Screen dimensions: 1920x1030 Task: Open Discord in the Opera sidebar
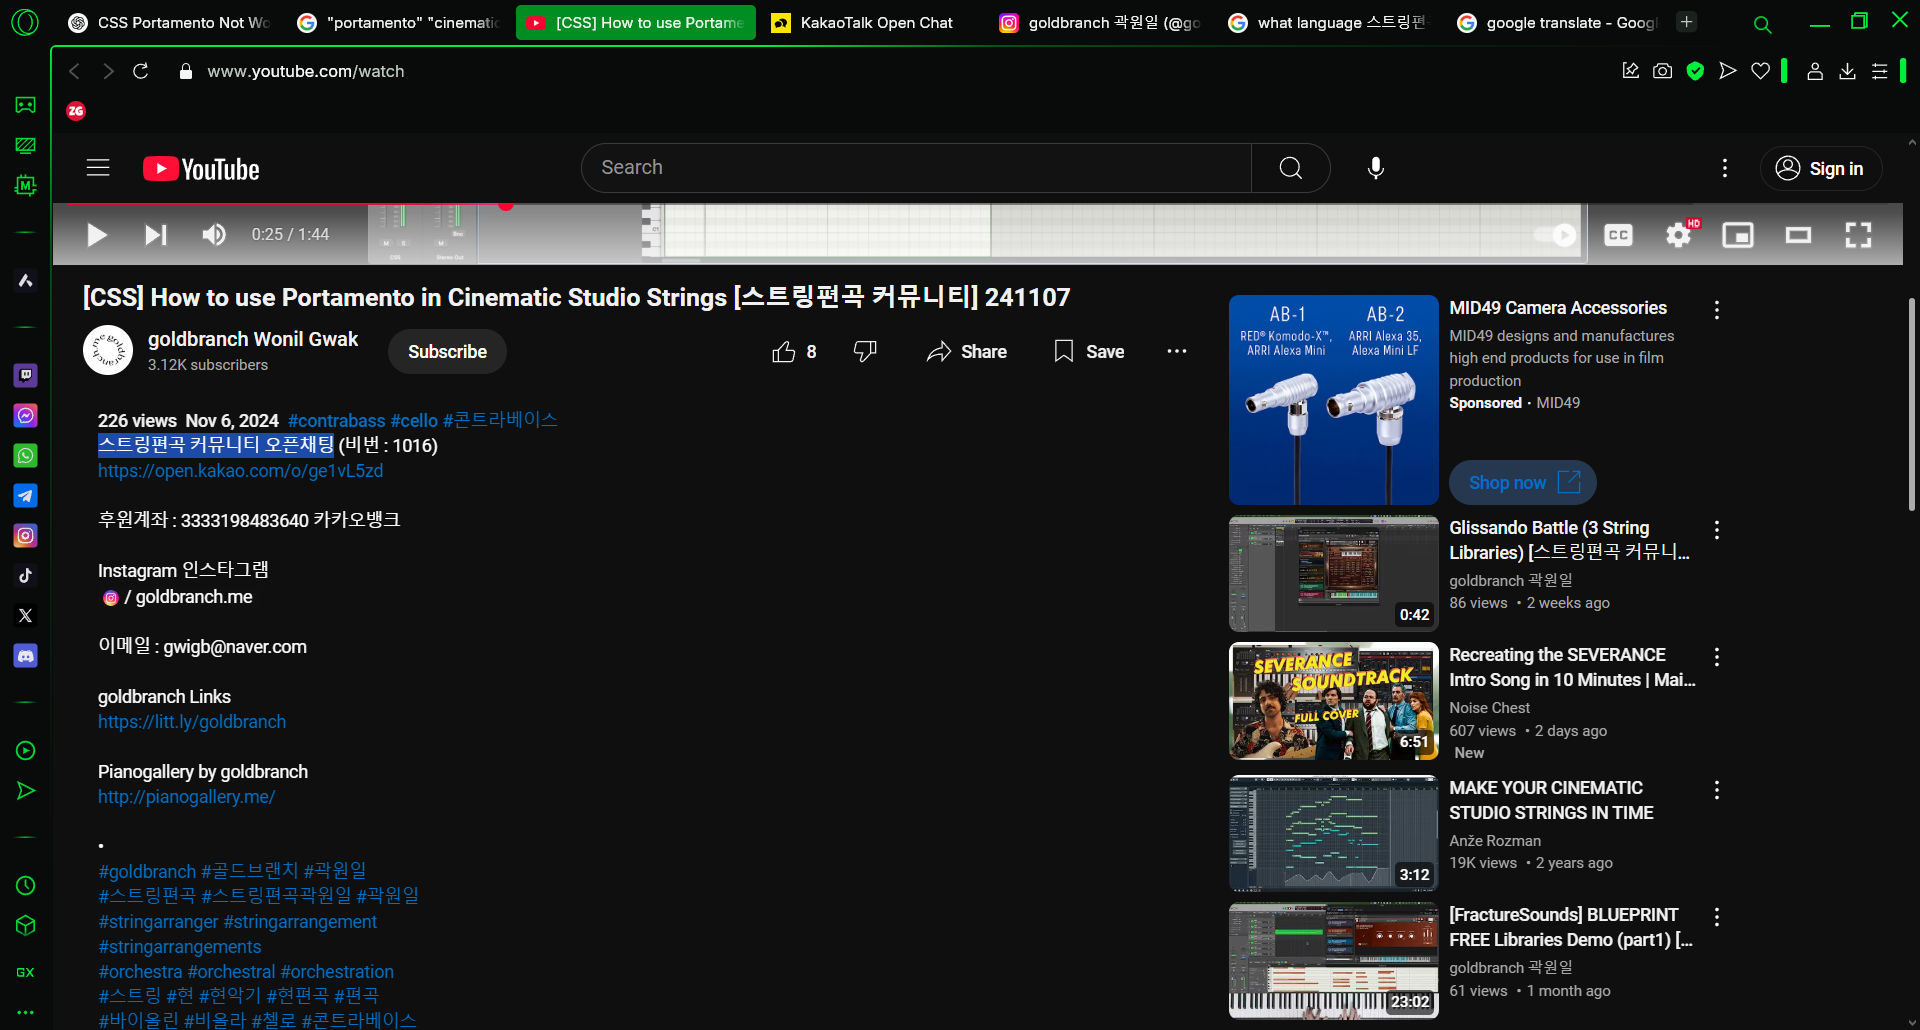click(26, 655)
